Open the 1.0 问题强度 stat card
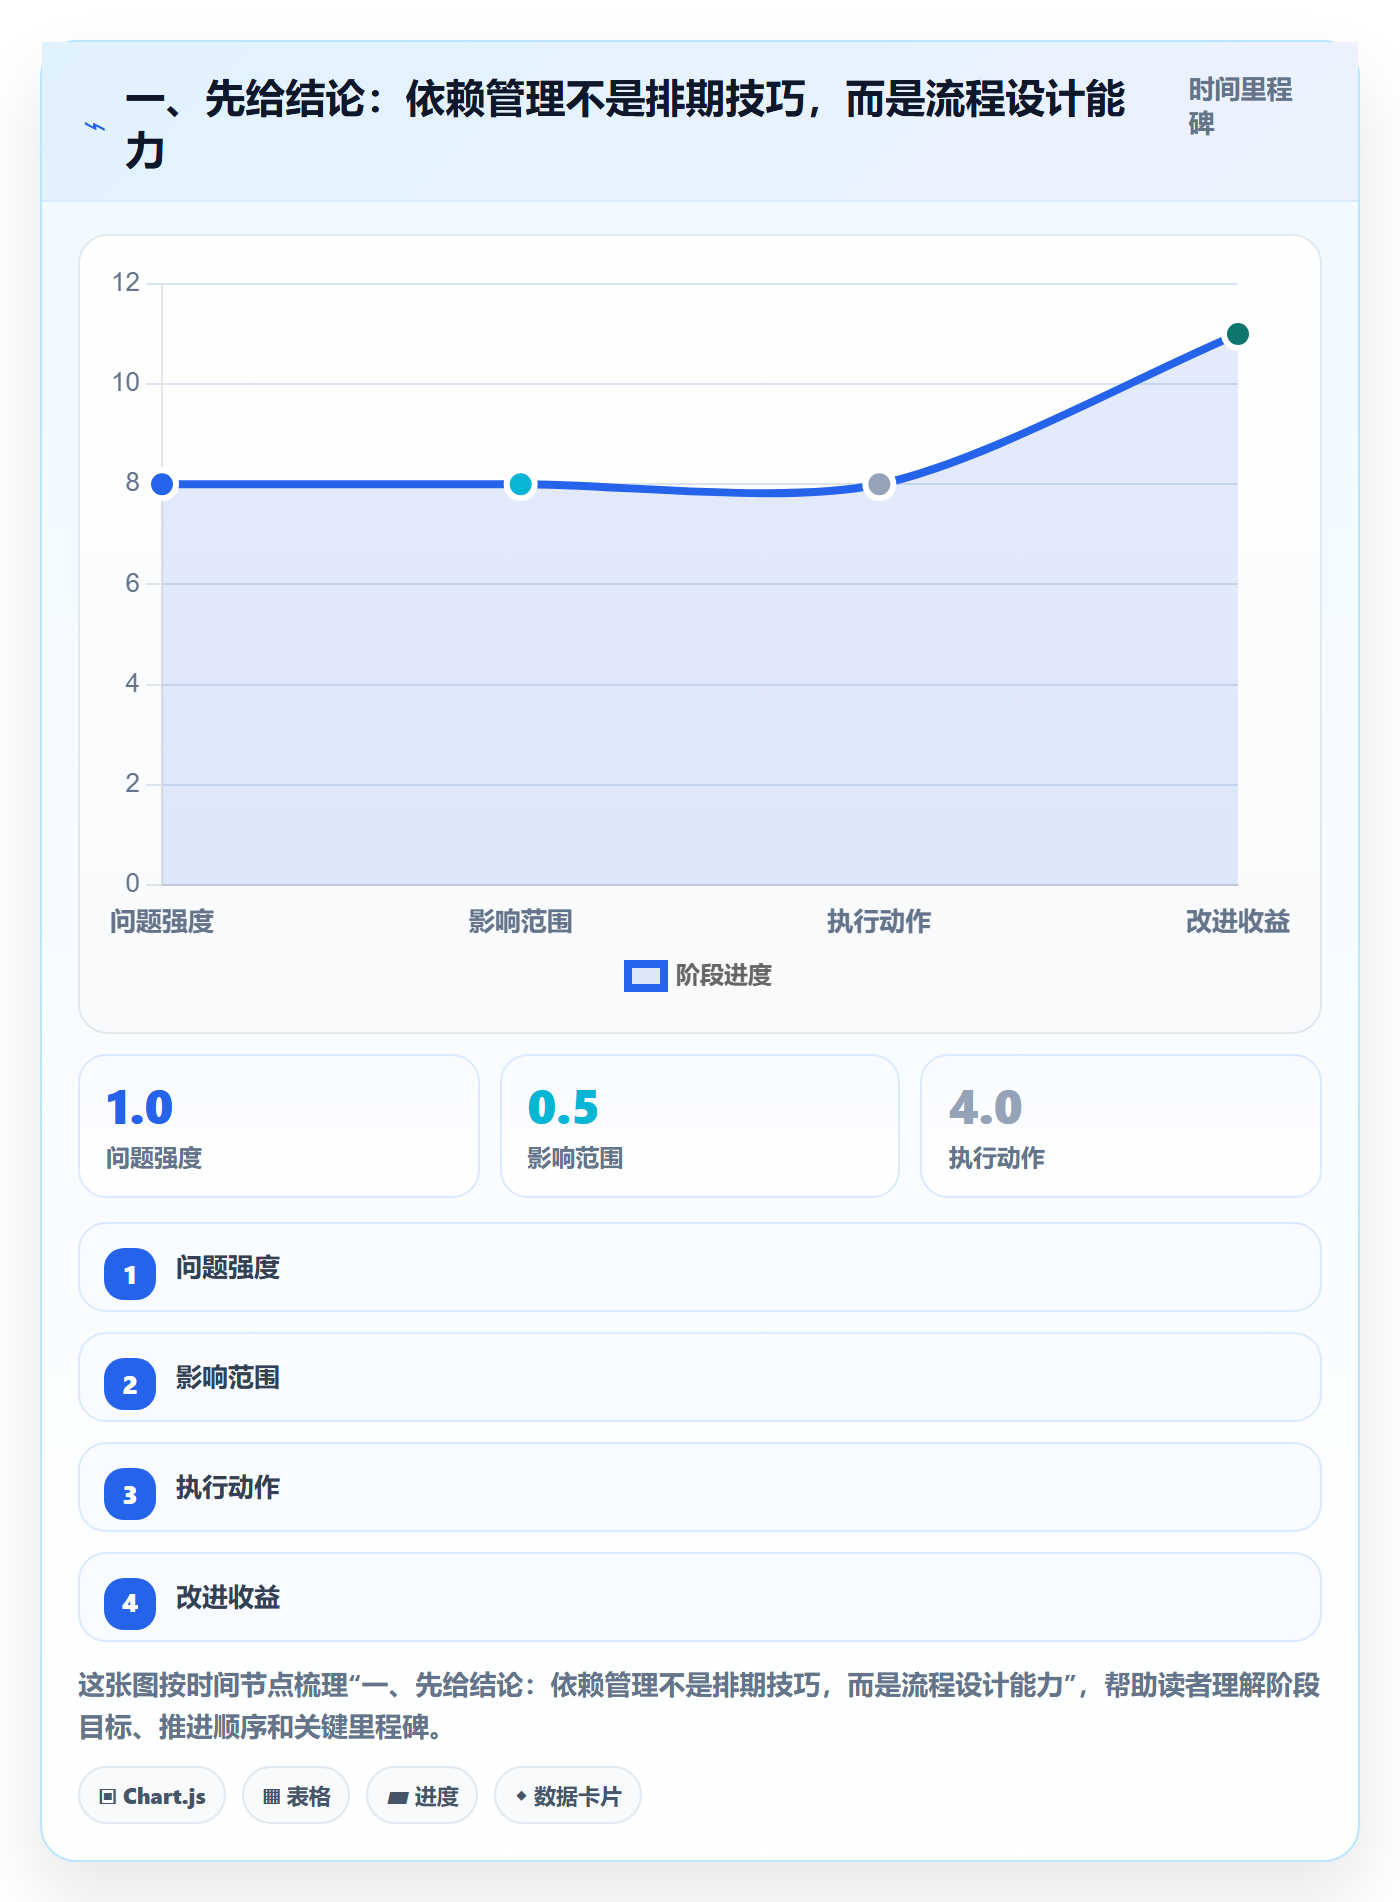The height and width of the screenshot is (1902, 1400). (279, 1126)
